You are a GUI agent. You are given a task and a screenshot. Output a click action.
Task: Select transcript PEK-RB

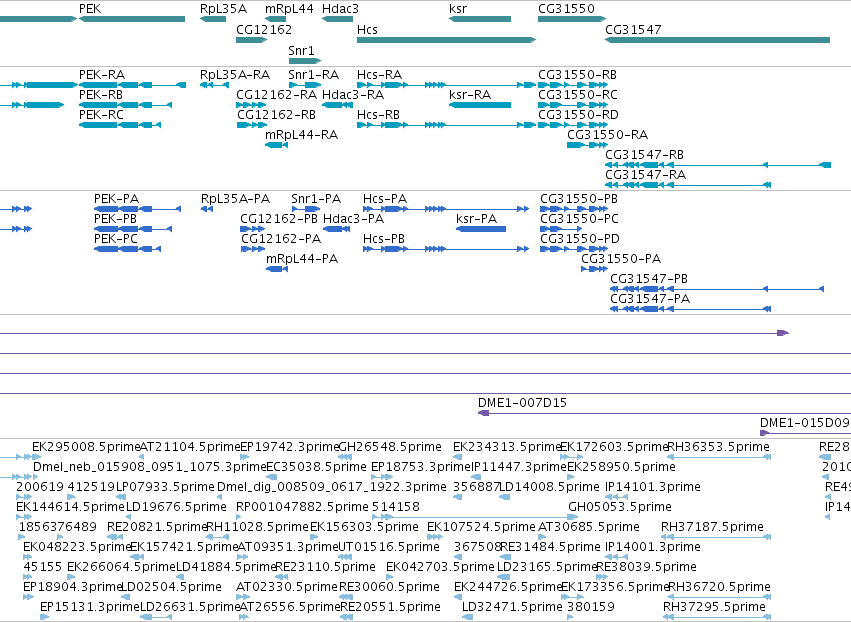125,105
